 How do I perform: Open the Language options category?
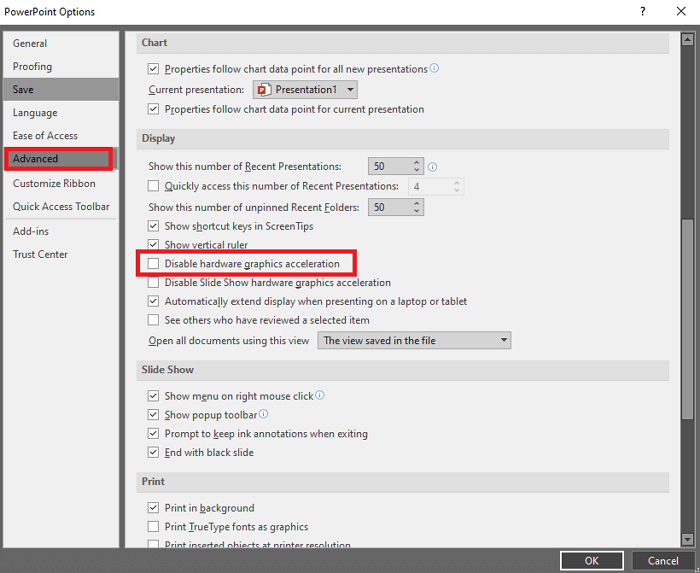click(x=61, y=112)
